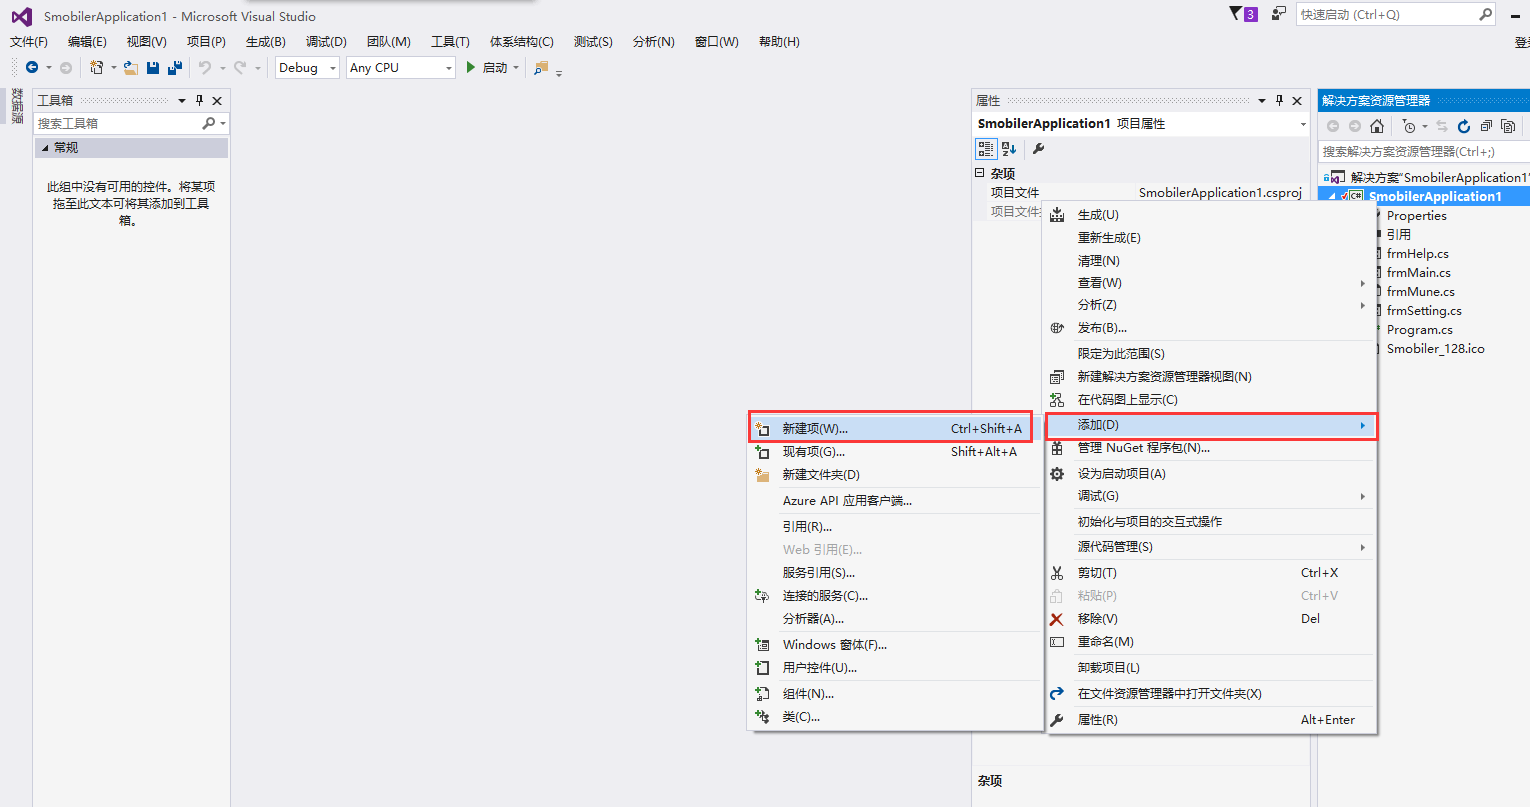Viewport: 1530px width, 807px height.
Task: Choose 管理 NuGet 程序包(N)...
Action: pos(1211,448)
